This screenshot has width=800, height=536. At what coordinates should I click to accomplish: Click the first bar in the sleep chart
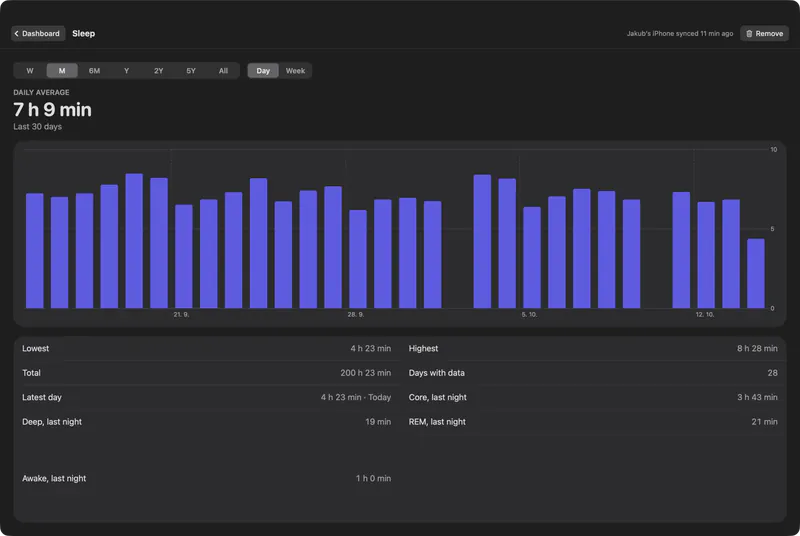click(35, 251)
